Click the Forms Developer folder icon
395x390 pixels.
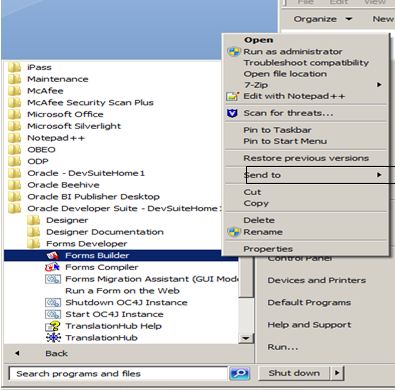(x=33, y=244)
